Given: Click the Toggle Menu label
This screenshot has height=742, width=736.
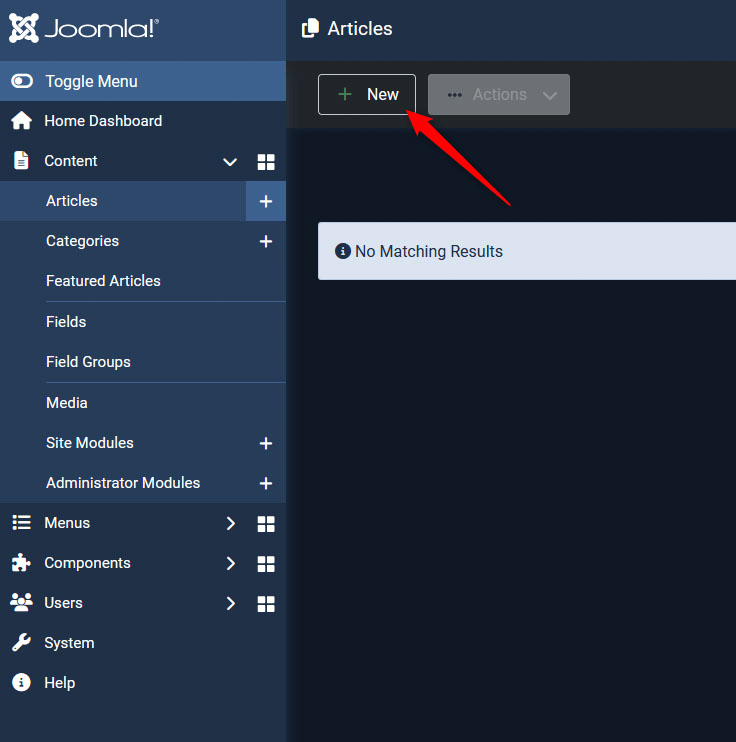Looking at the screenshot, I should pyautogui.click(x=91, y=81).
